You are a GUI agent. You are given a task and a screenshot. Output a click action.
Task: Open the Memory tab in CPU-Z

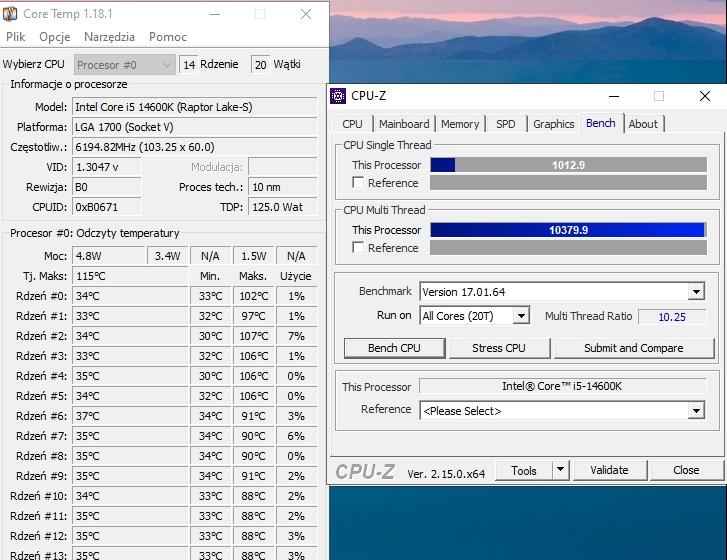460,124
